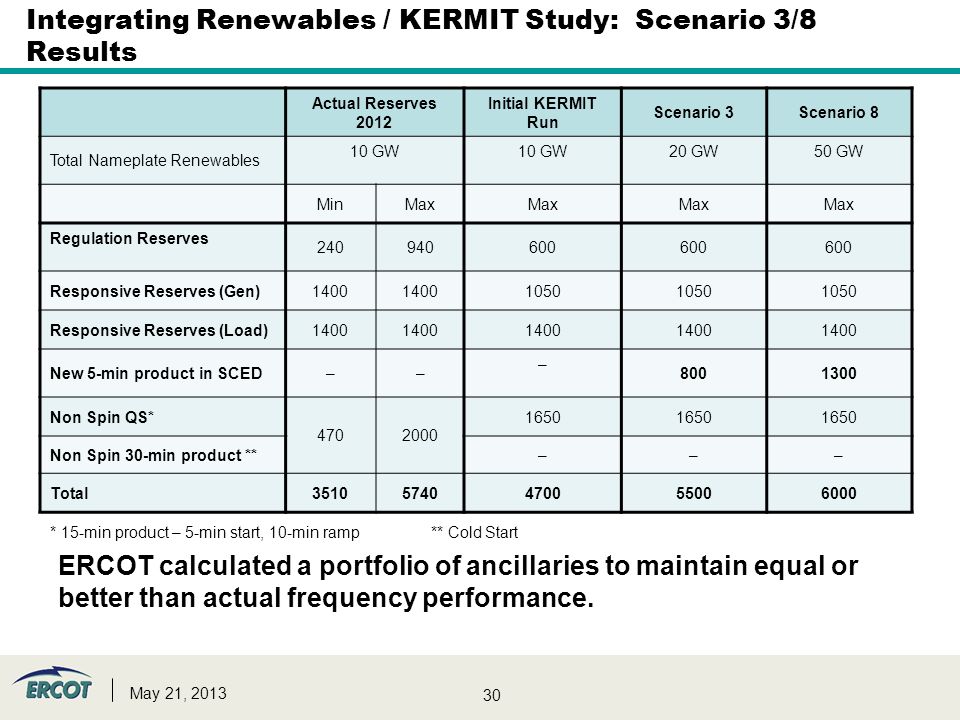Select the bold '800' value in Scenario 3
The width and height of the screenshot is (960, 720).
pos(694,373)
